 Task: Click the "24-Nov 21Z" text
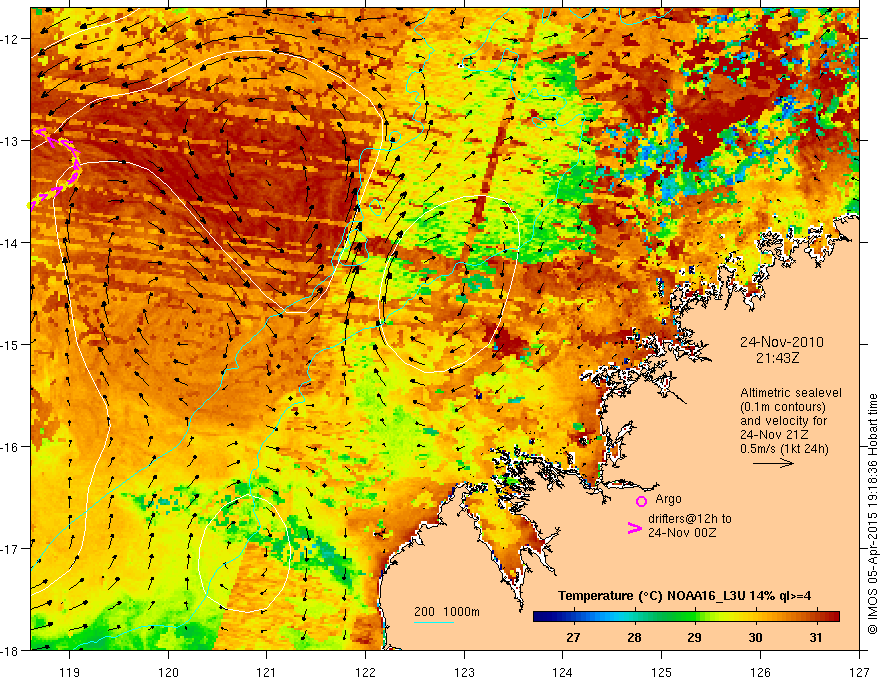click(769, 434)
